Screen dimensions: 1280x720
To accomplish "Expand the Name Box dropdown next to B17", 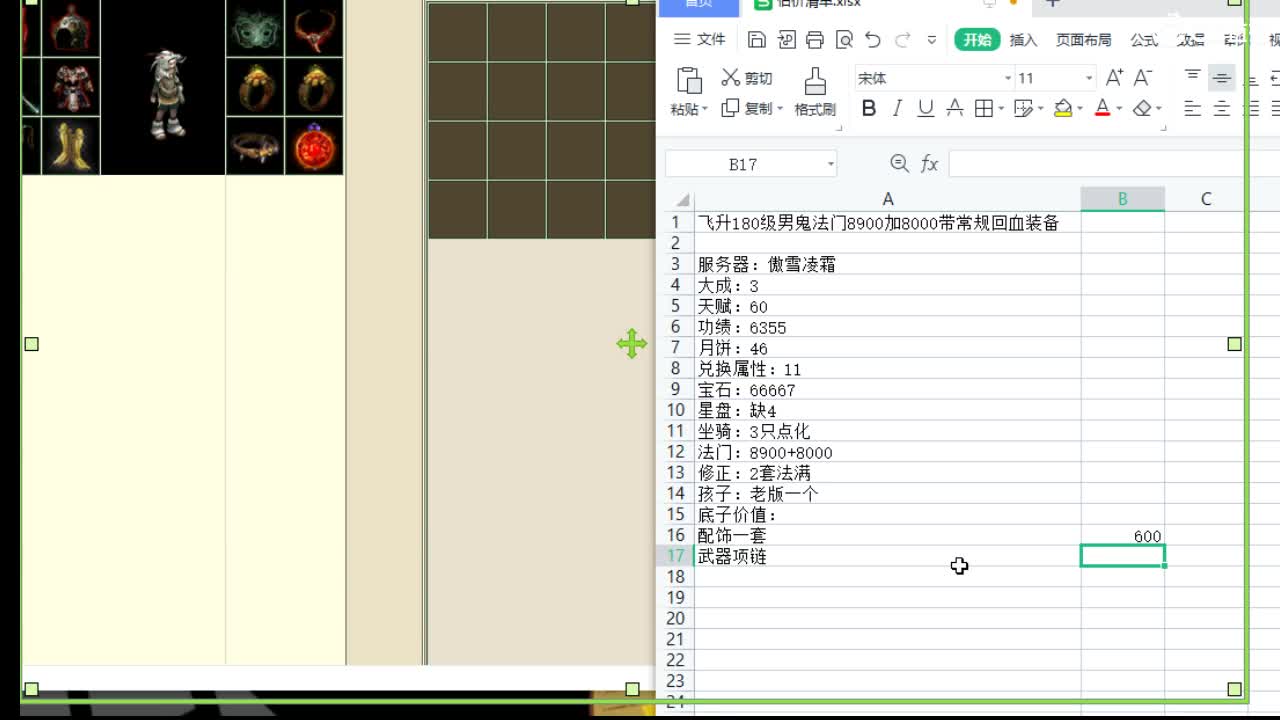I will 830,164.
